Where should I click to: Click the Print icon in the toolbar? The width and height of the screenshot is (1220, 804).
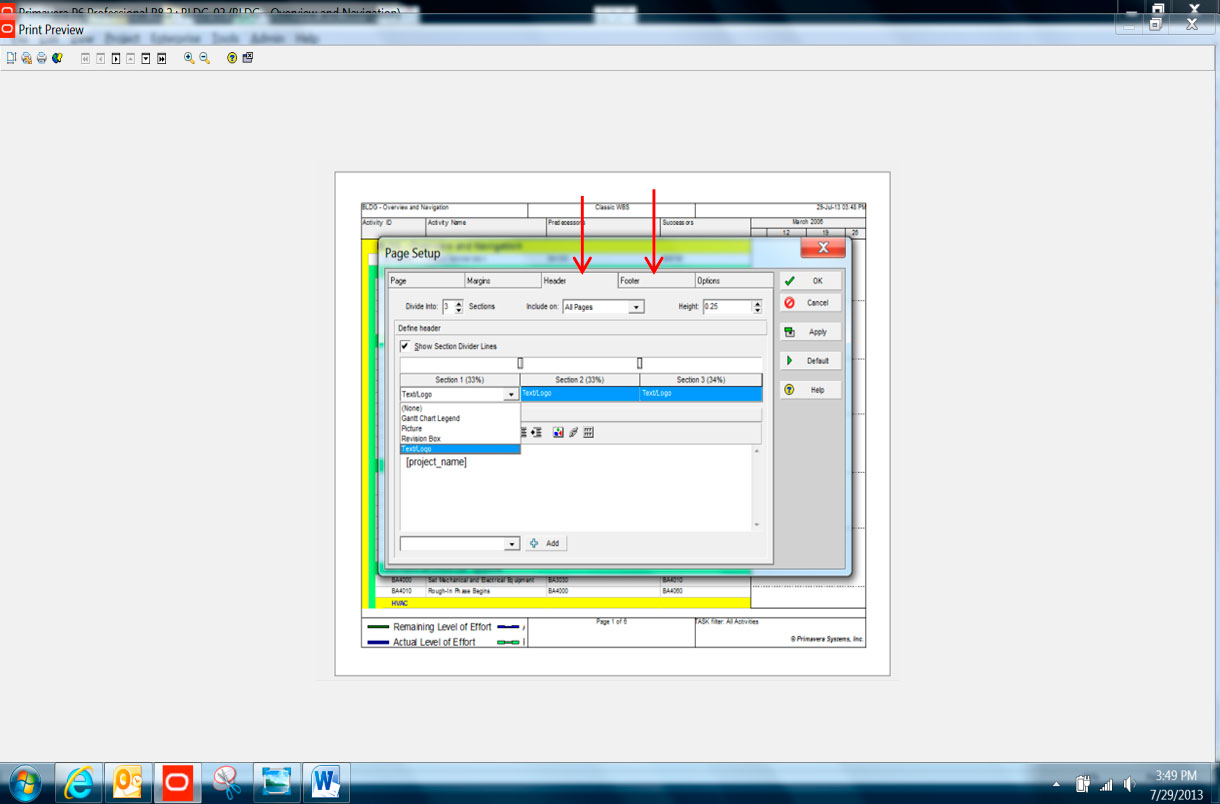[41, 58]
